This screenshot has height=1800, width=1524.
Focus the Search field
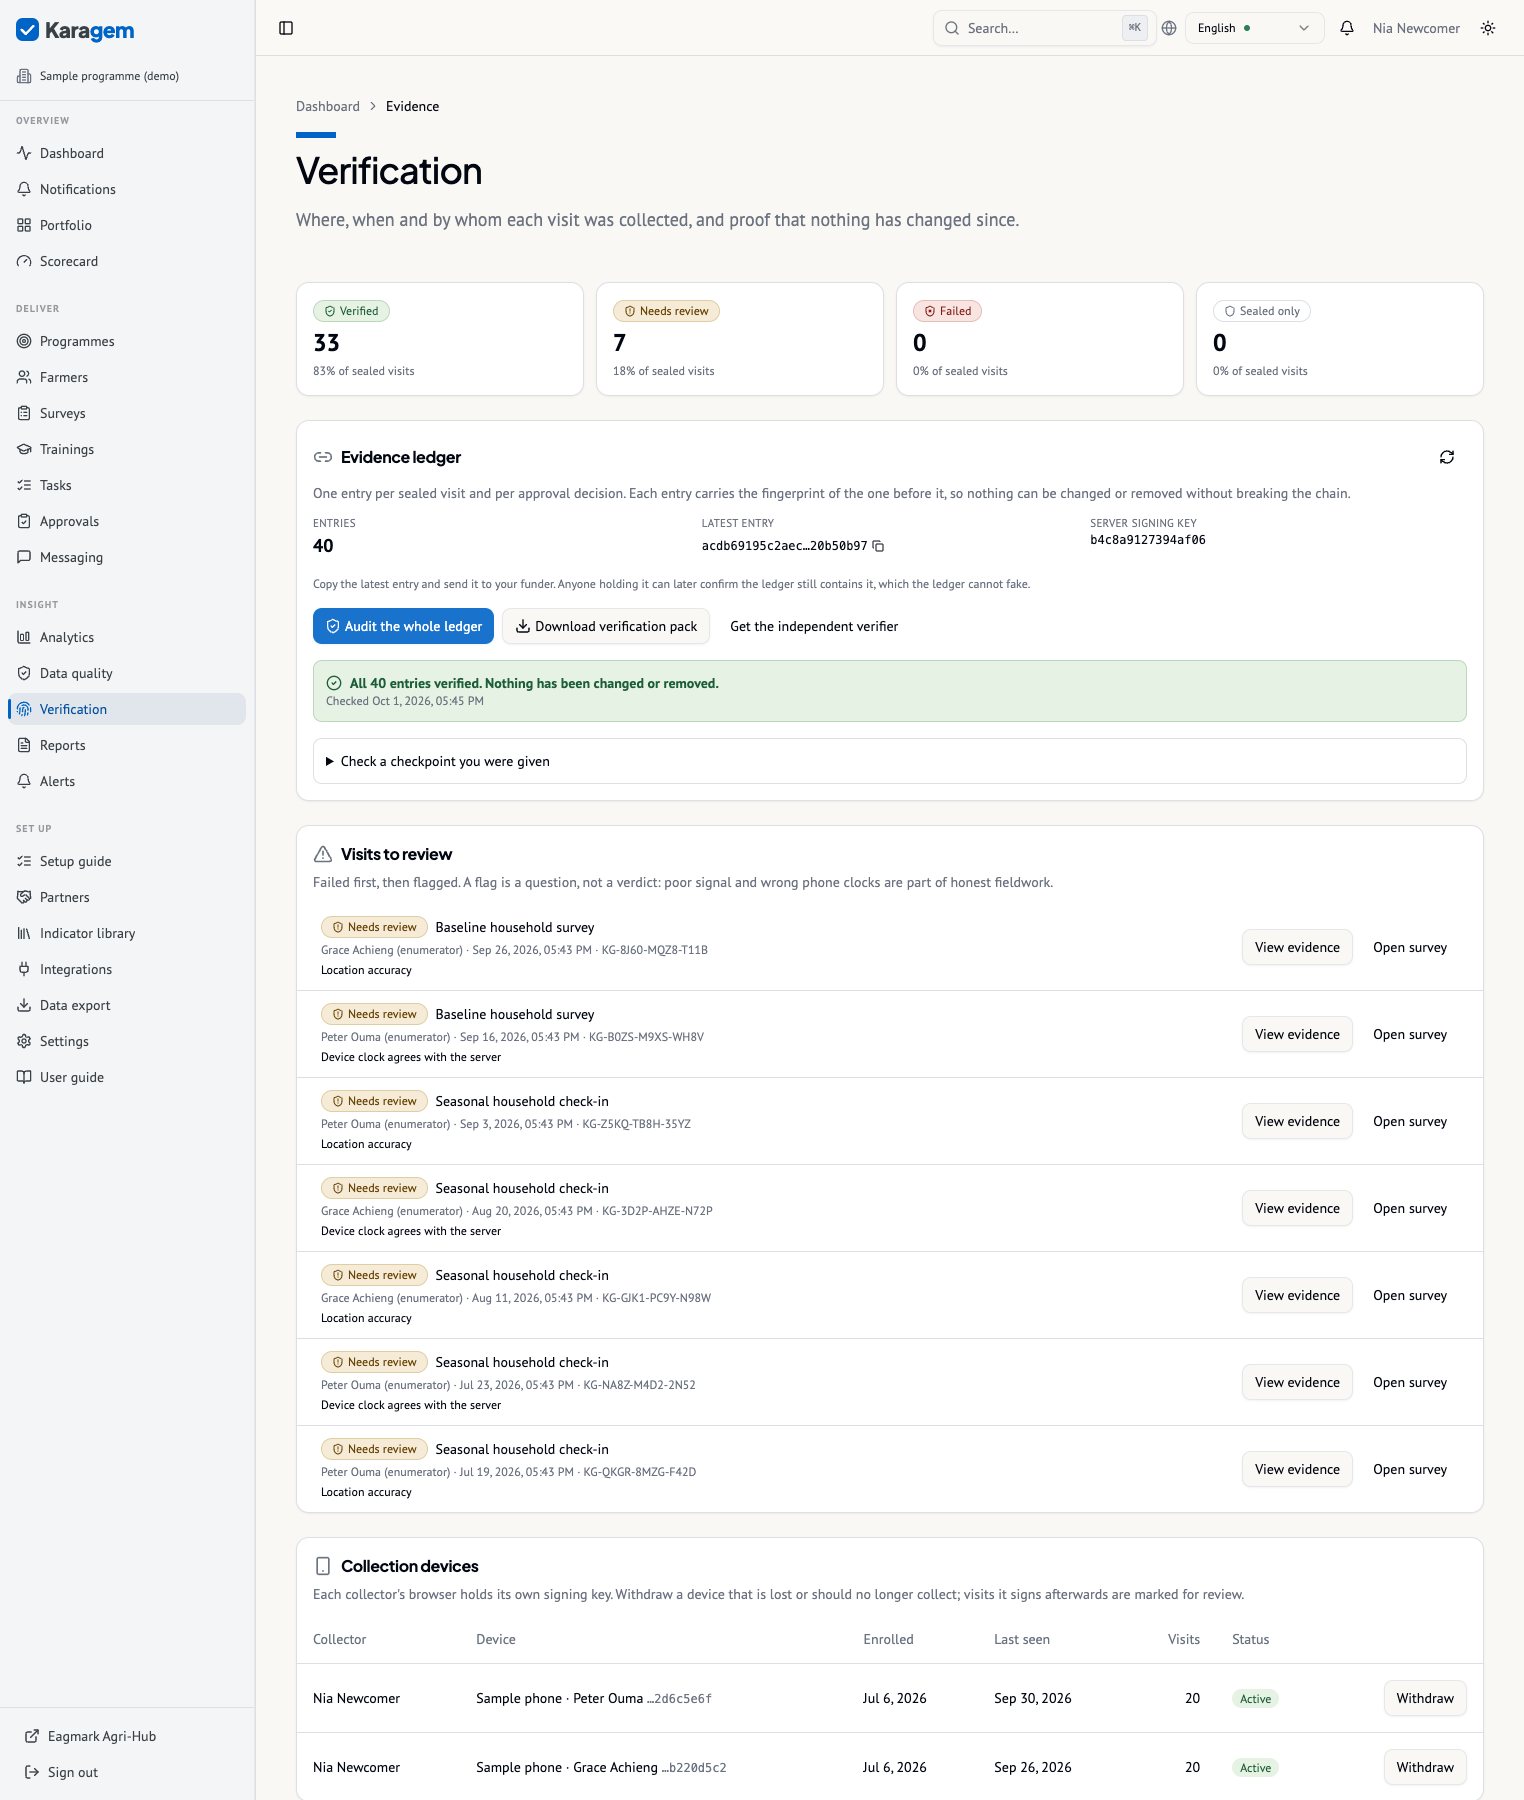tap(1044, 28)
